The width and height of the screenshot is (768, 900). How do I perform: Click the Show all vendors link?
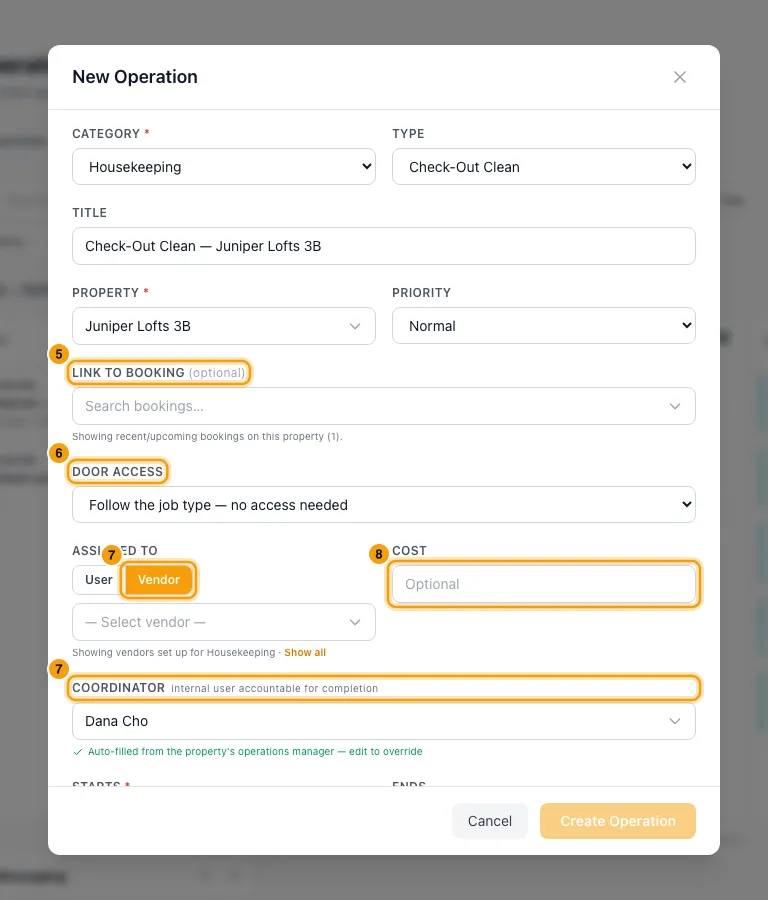pos(305,653)
